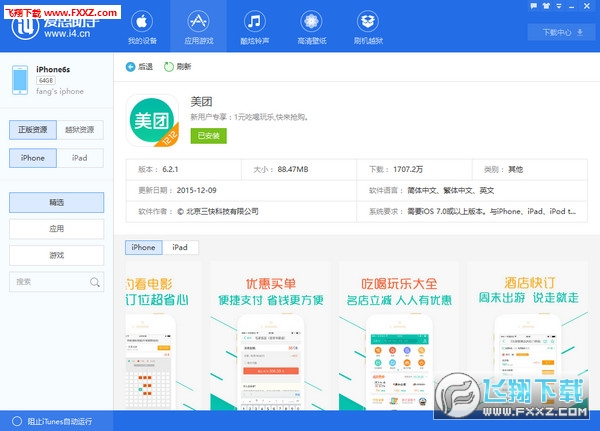Viewport: 600px width, 431px height.
Task: Click the magnifier search icon
Action: pyautogui.click(x=95, y=283)
